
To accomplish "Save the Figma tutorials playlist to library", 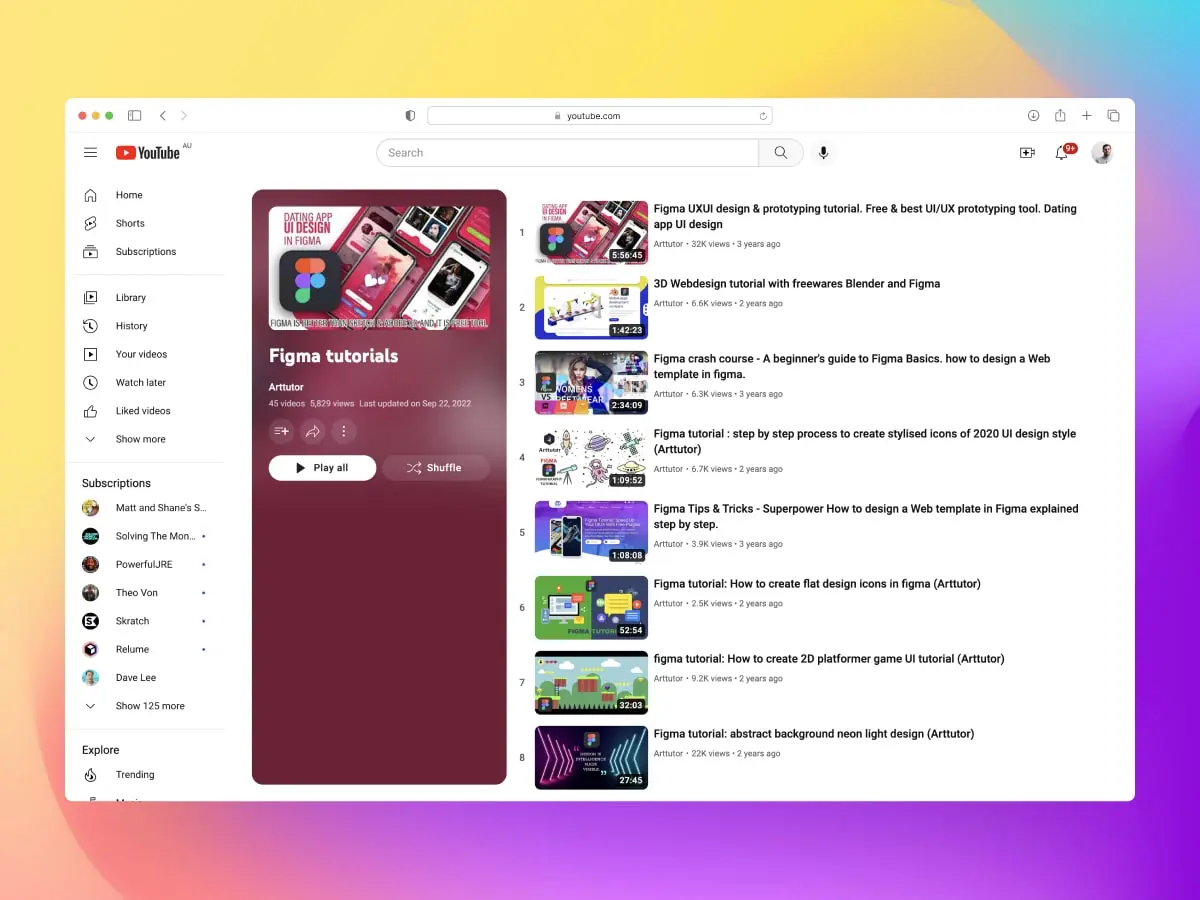I will tap(281, 430).
